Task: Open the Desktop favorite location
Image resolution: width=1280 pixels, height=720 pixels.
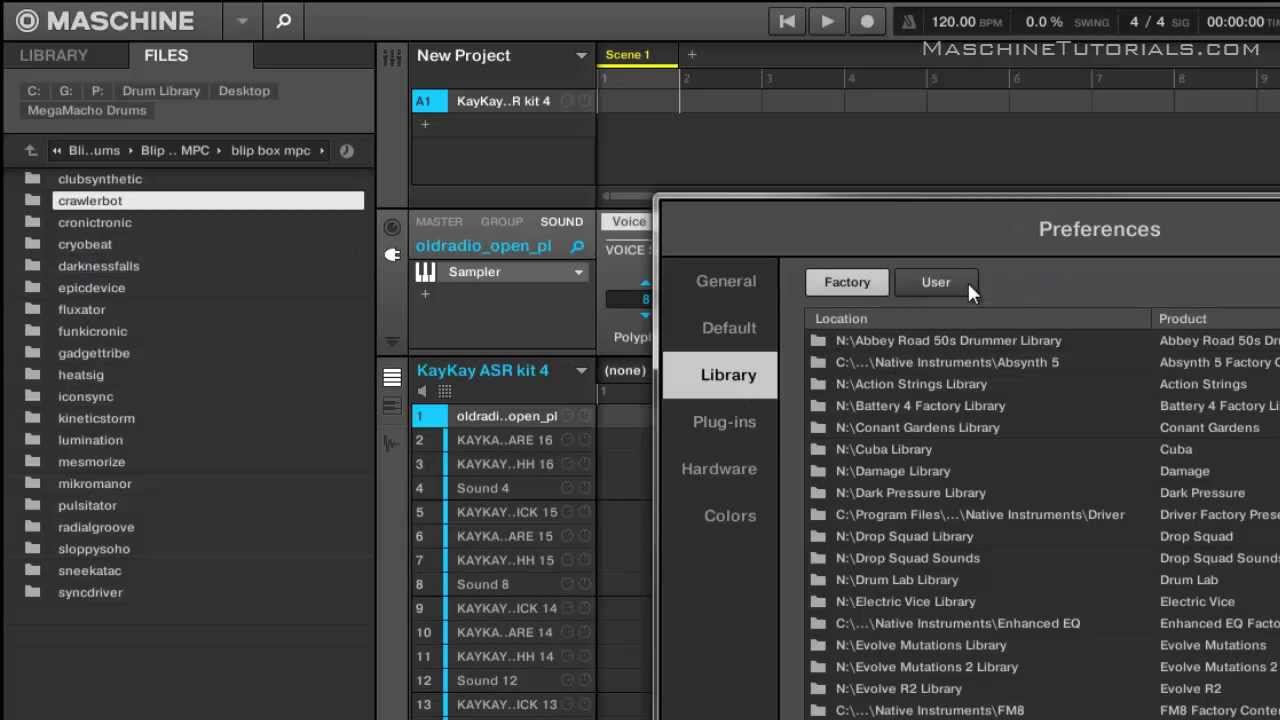Action: click(244, 91)
